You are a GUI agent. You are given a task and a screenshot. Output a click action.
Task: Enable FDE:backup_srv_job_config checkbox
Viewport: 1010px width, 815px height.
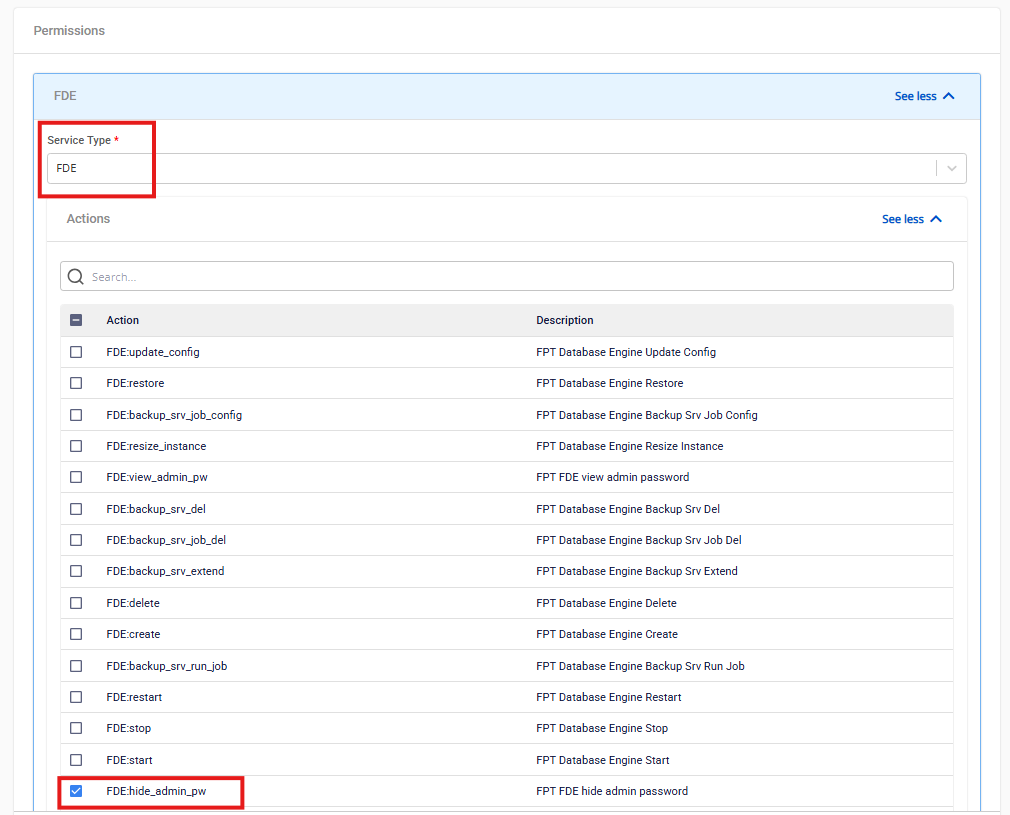click(76, 415)
